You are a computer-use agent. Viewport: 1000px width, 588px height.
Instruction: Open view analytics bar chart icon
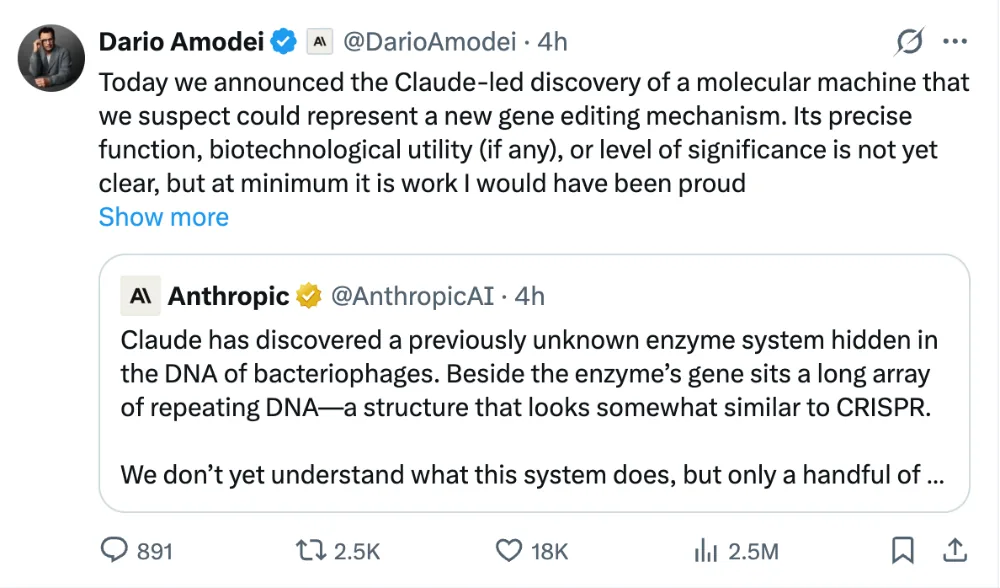point(706,550)
